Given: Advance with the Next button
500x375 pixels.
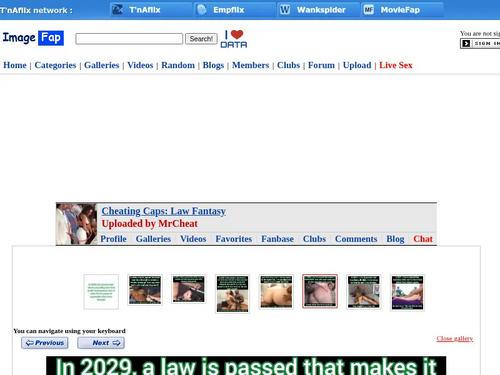Looking at the screenshot, I should click(x=101, y=343).
